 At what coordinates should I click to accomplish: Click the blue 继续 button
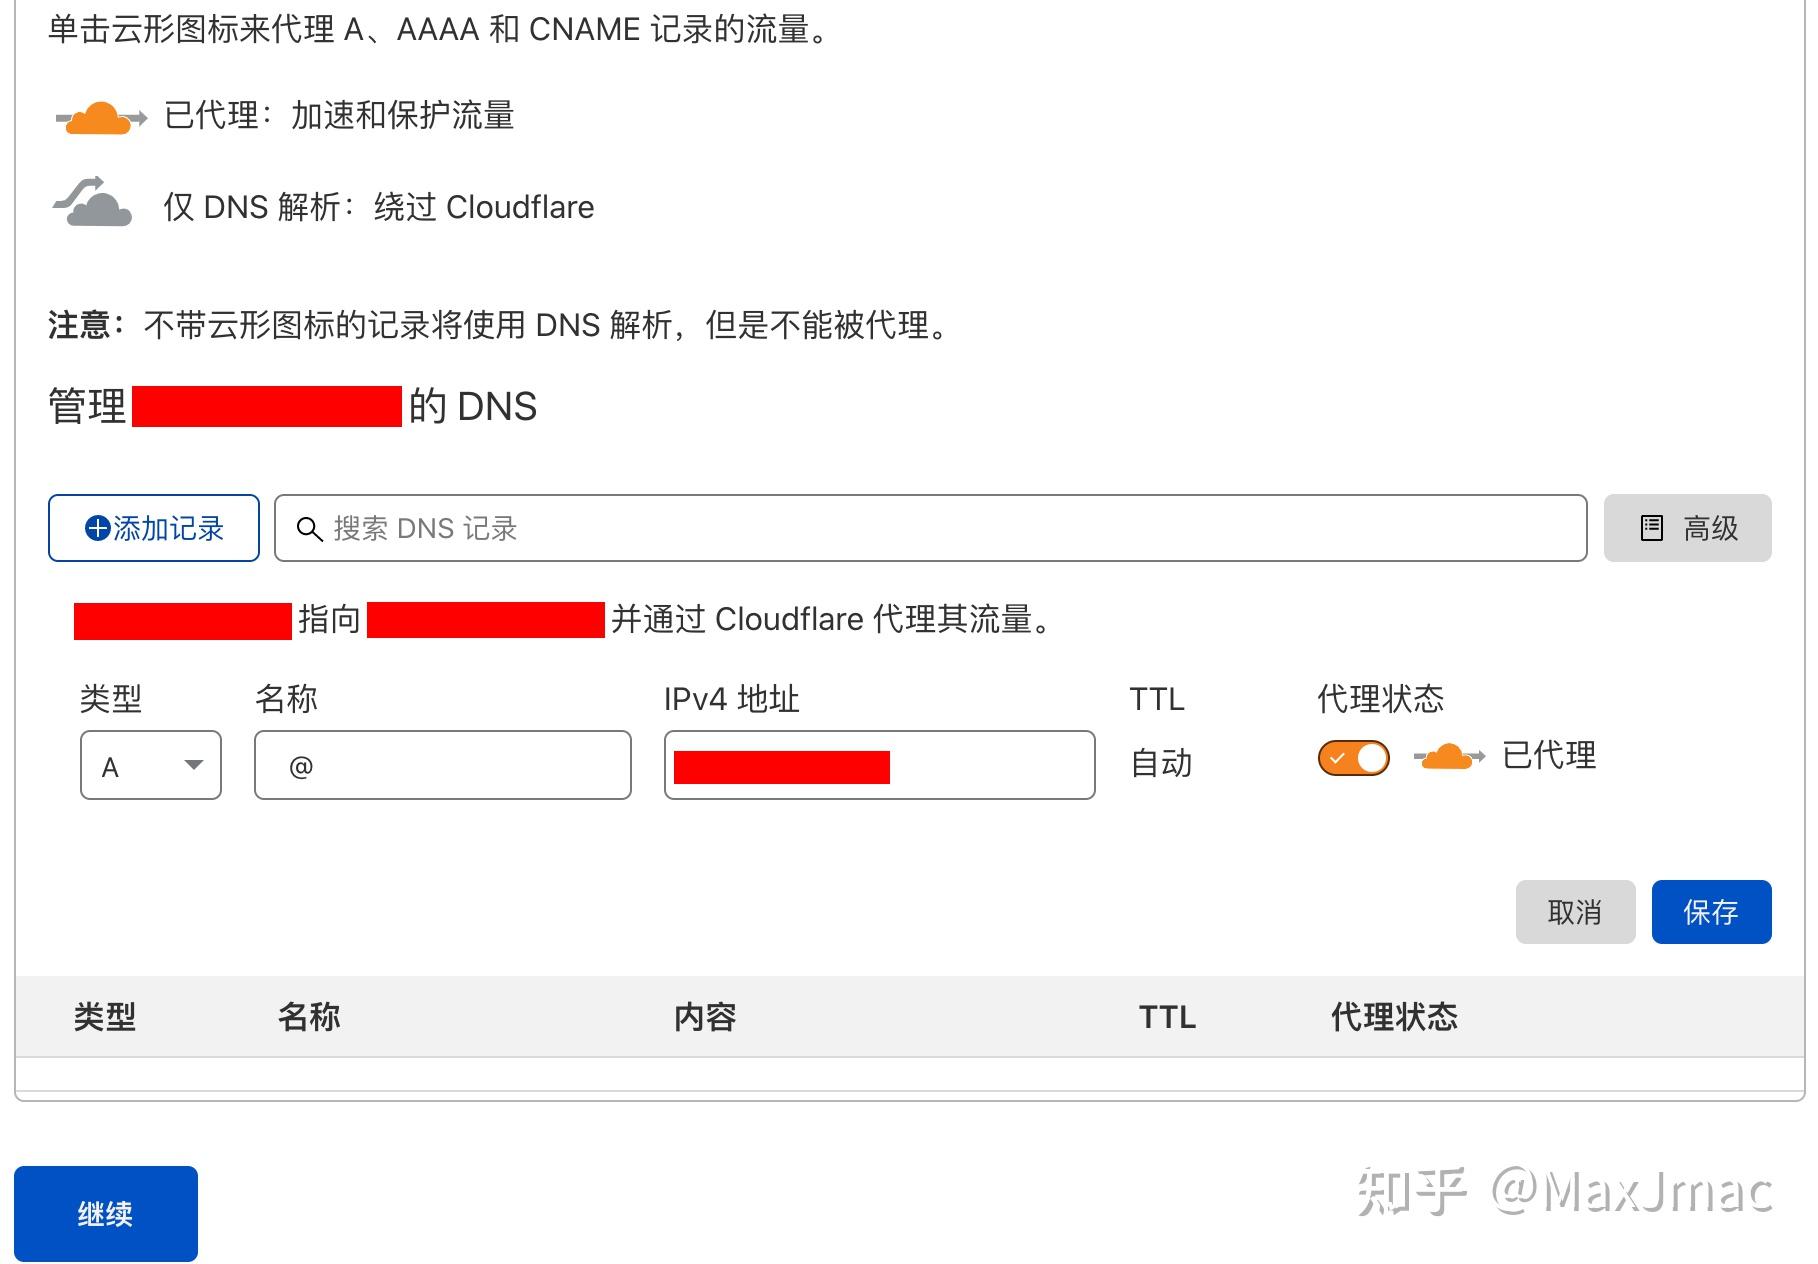[106, 1214]
